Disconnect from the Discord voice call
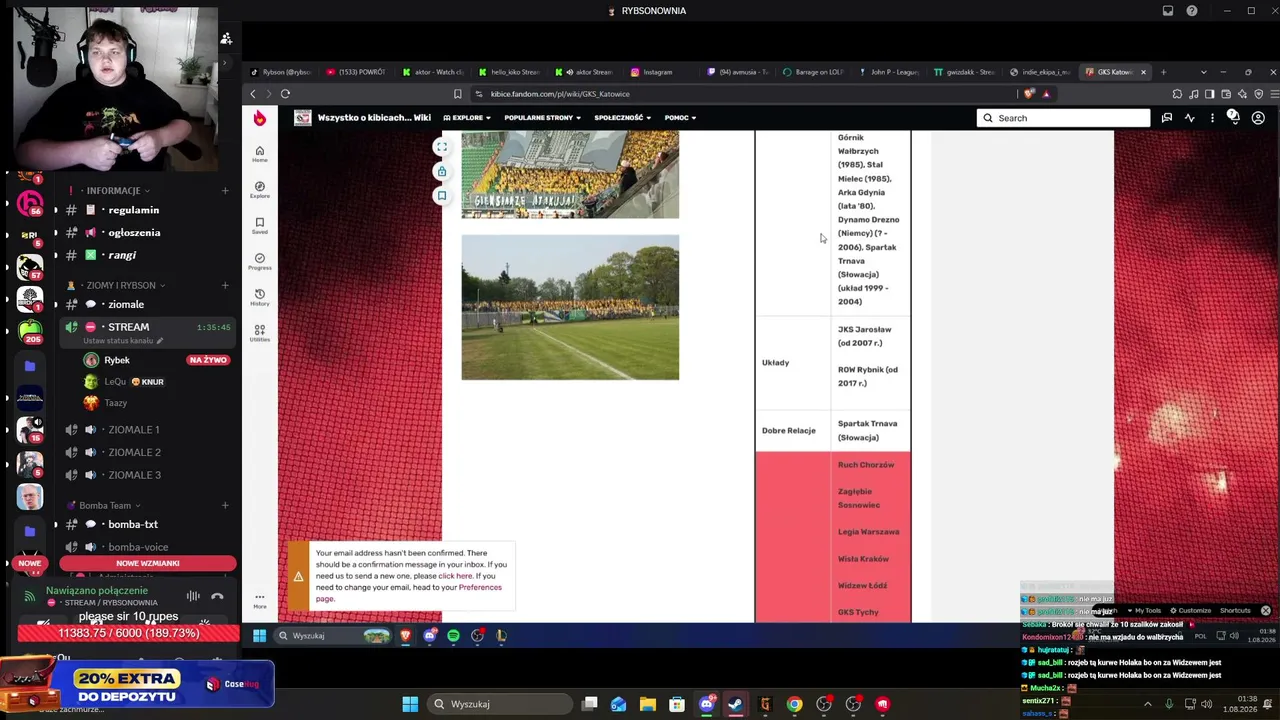Screen dimensions: 1280x720 pyautogui.click(x=217, y=596)
